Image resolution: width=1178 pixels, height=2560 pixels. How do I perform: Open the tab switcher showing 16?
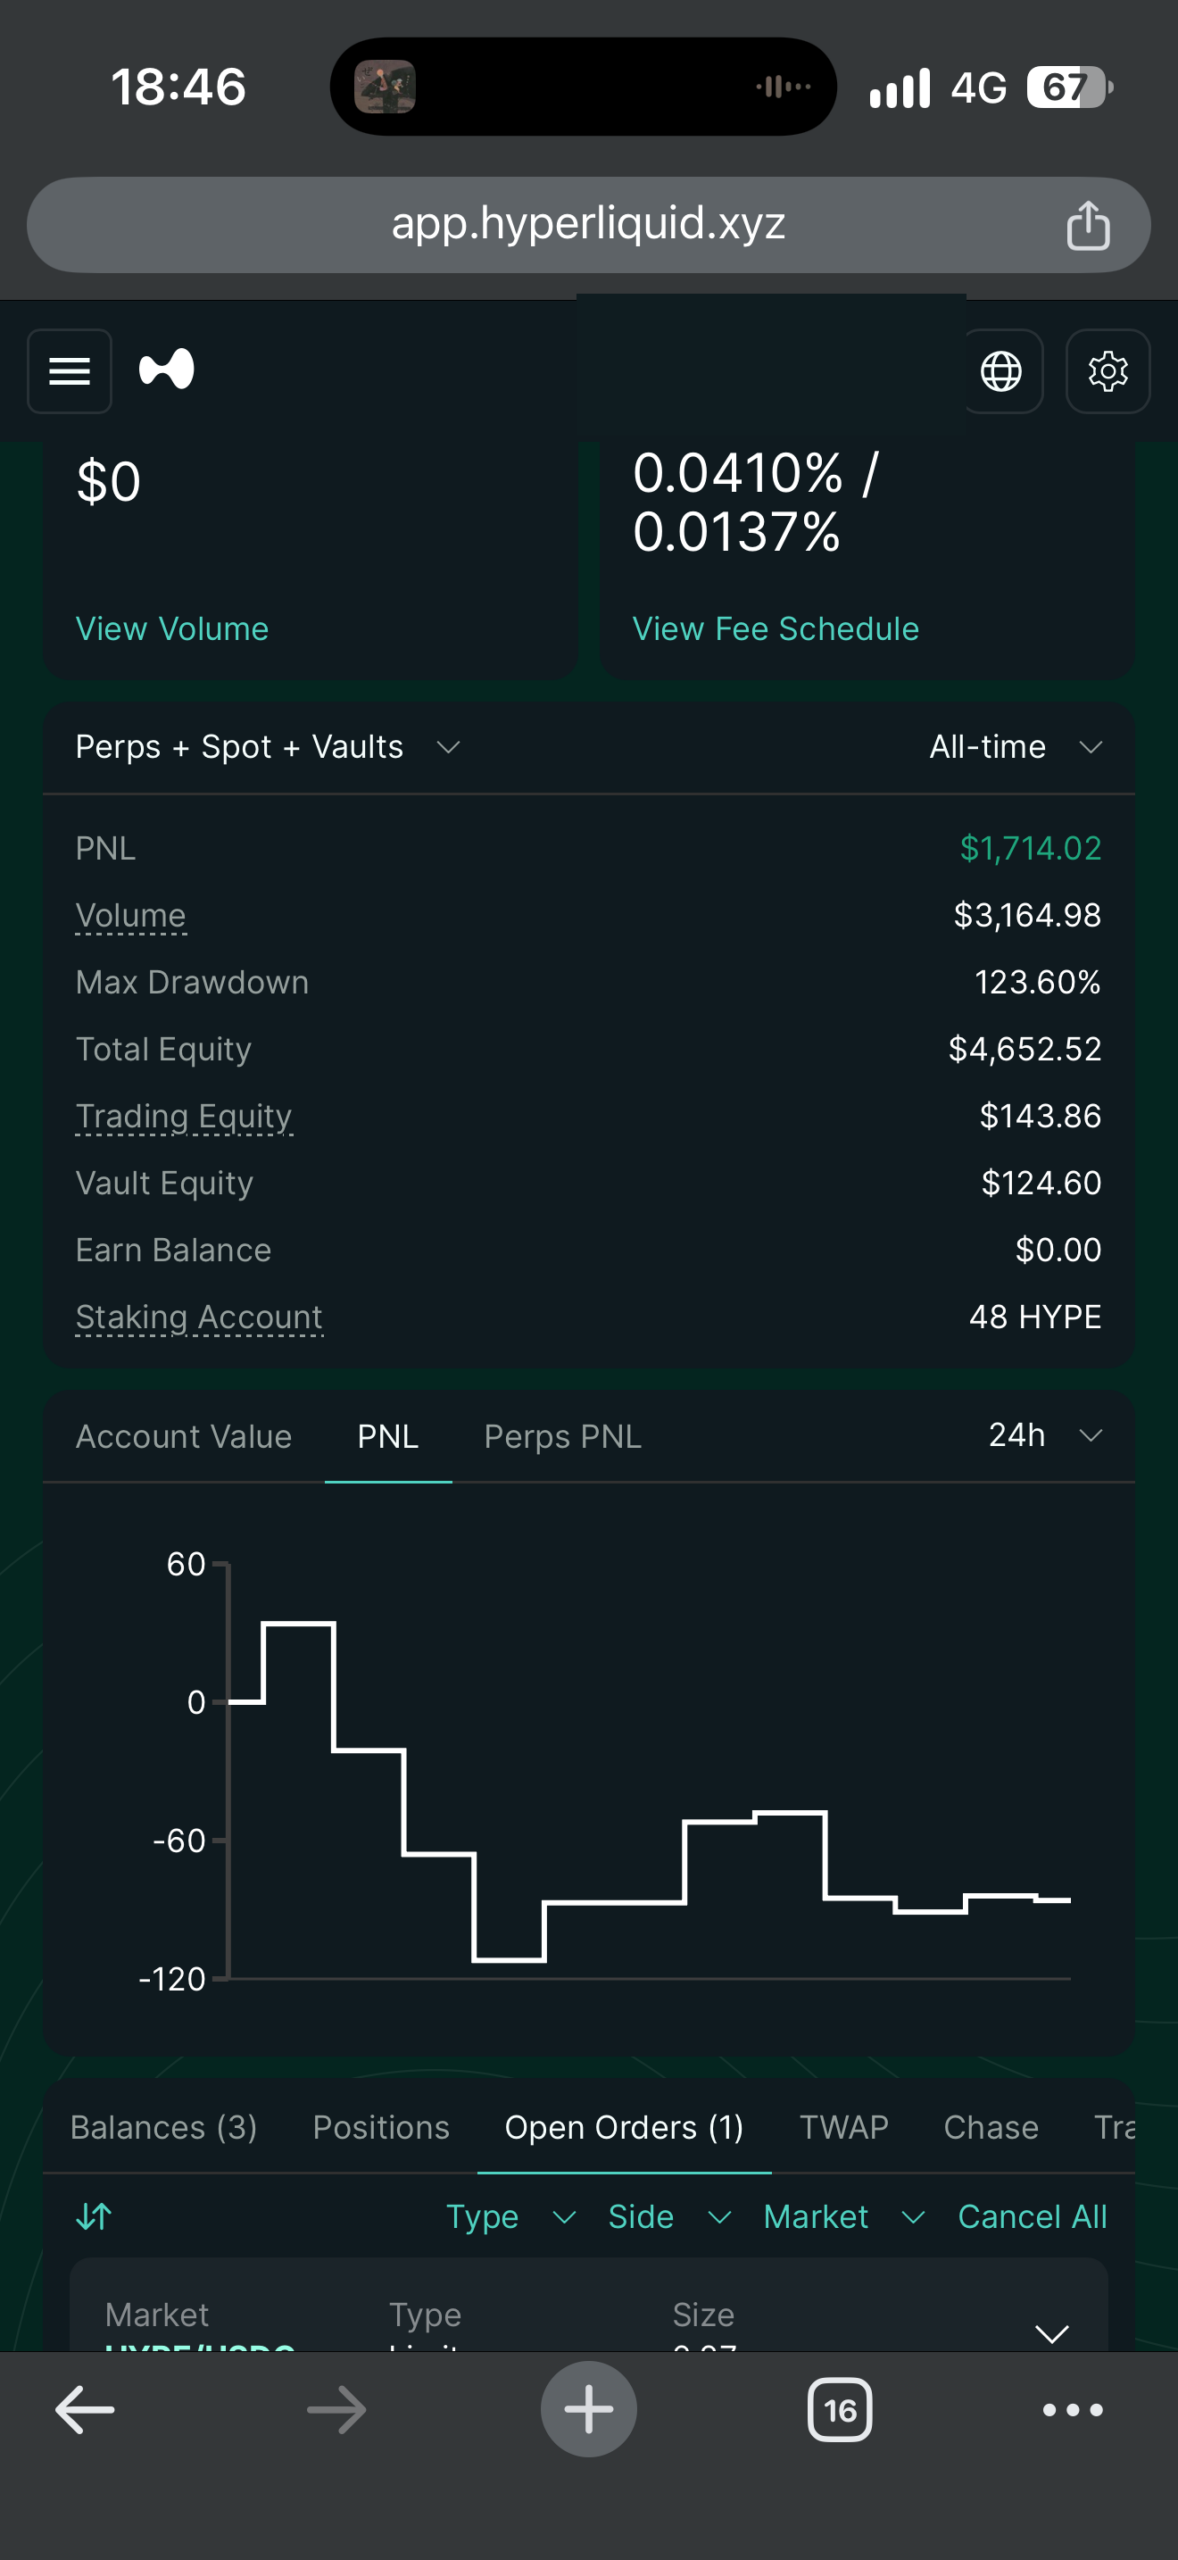click(x=839, y=2410)
